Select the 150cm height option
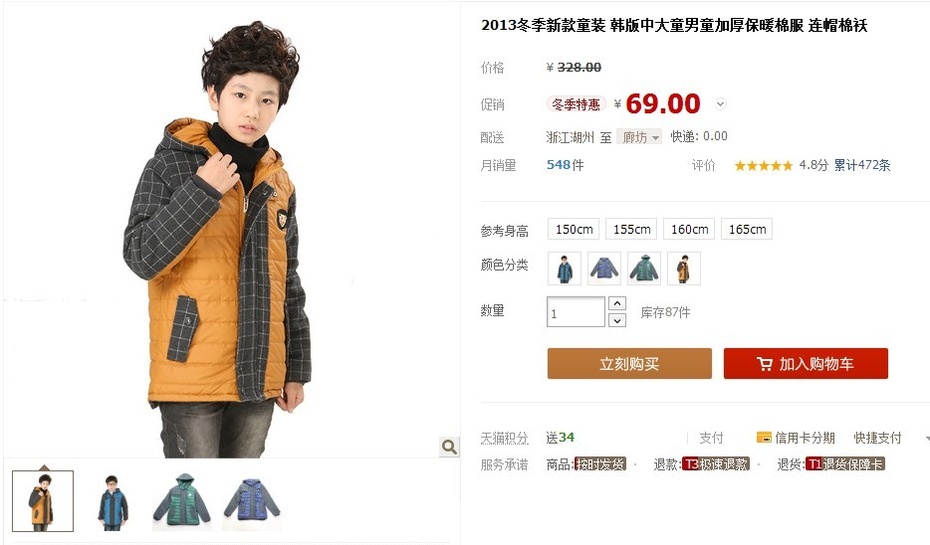 coord(574,229)
